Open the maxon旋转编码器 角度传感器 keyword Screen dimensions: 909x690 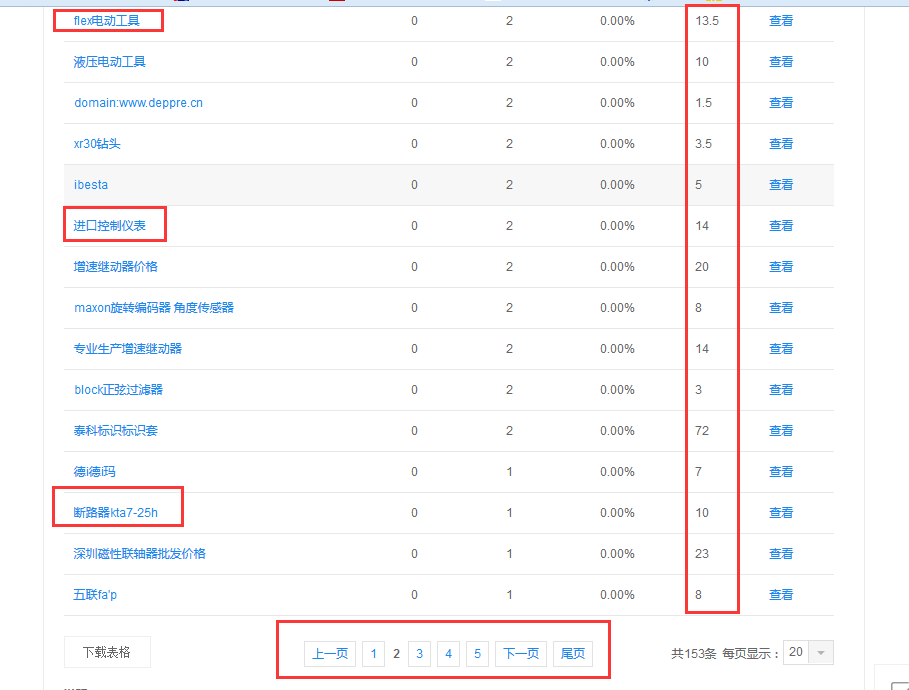pyautogui.click(x=154, y=308)
